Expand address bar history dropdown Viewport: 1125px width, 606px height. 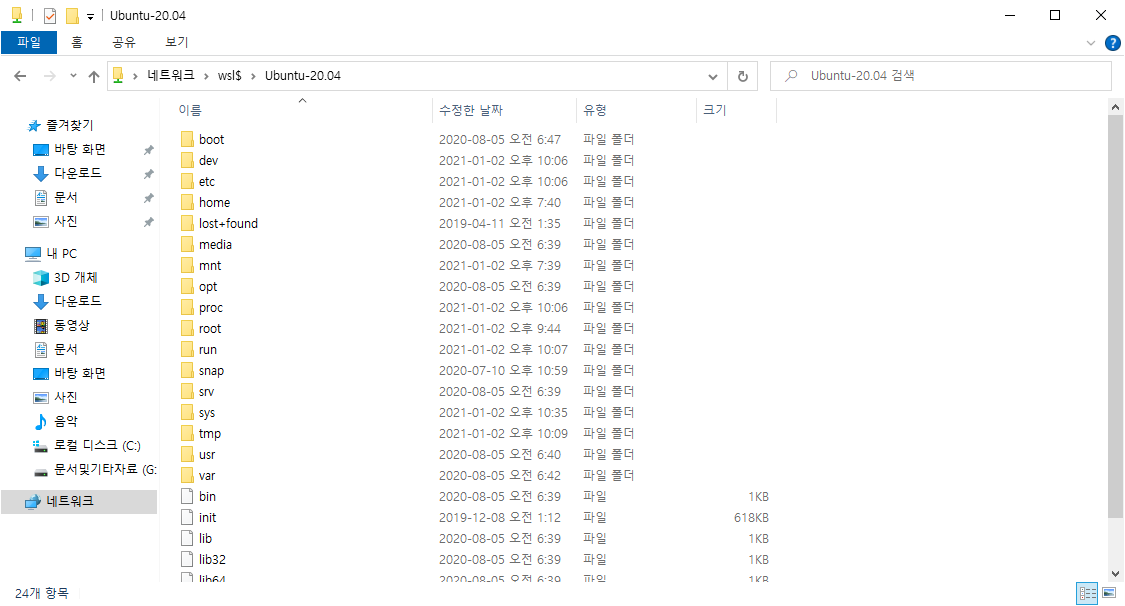(x=712, y=76)
